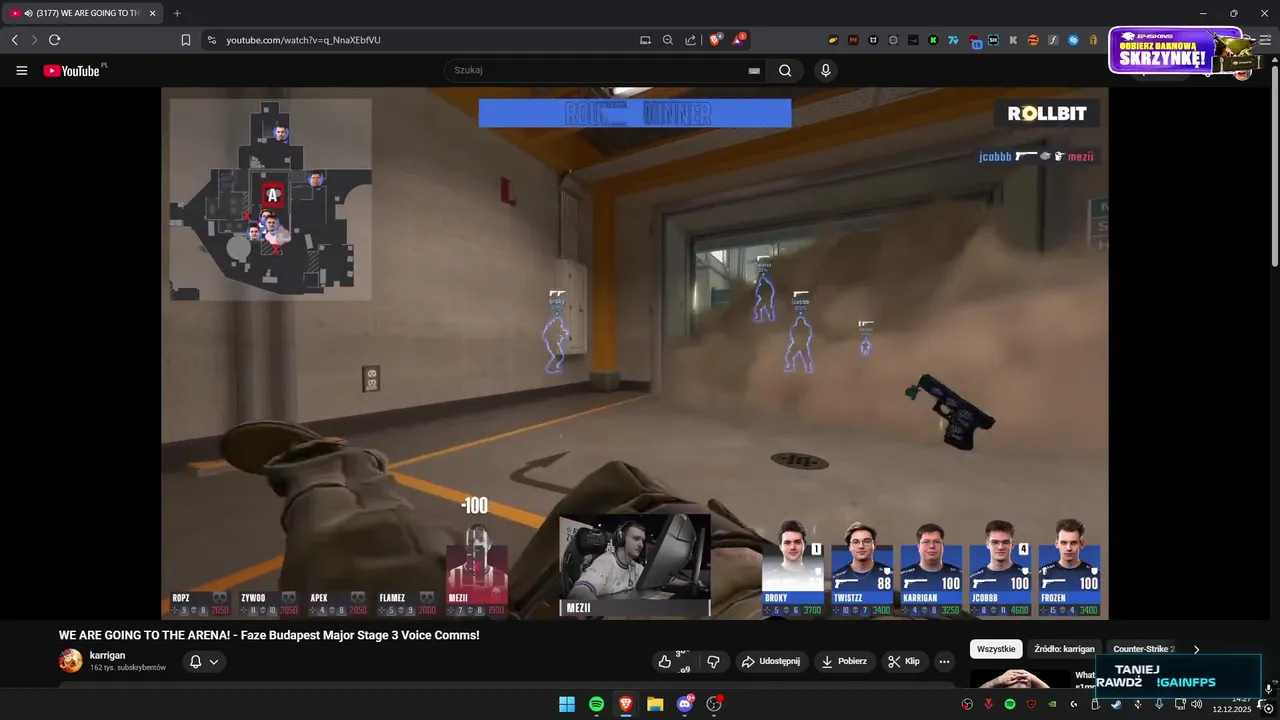Select the Counter-Strike 2 filter chip
Viewport: 1280px width, 720px height.
(x=1144, y=649)
